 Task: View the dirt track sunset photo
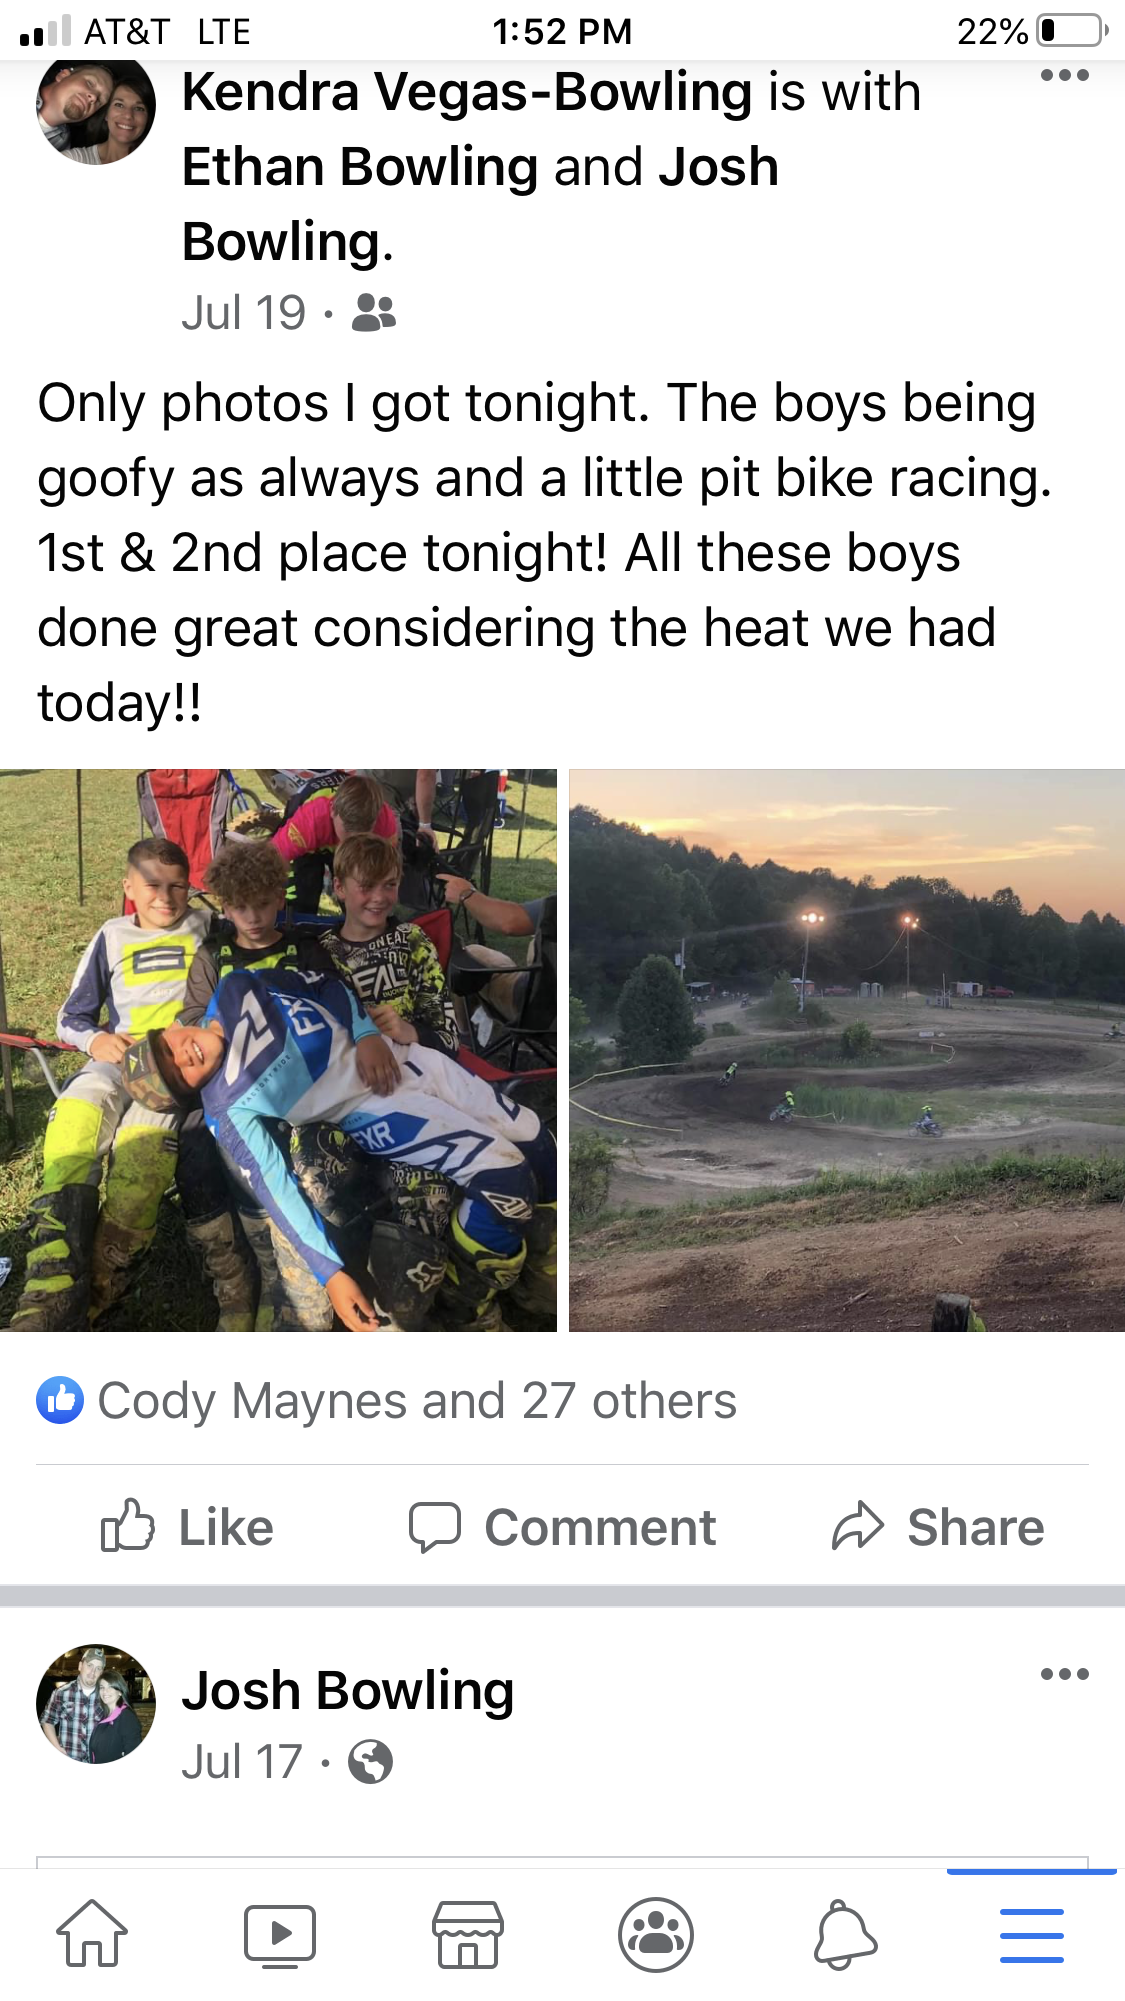pos(847,1050)
